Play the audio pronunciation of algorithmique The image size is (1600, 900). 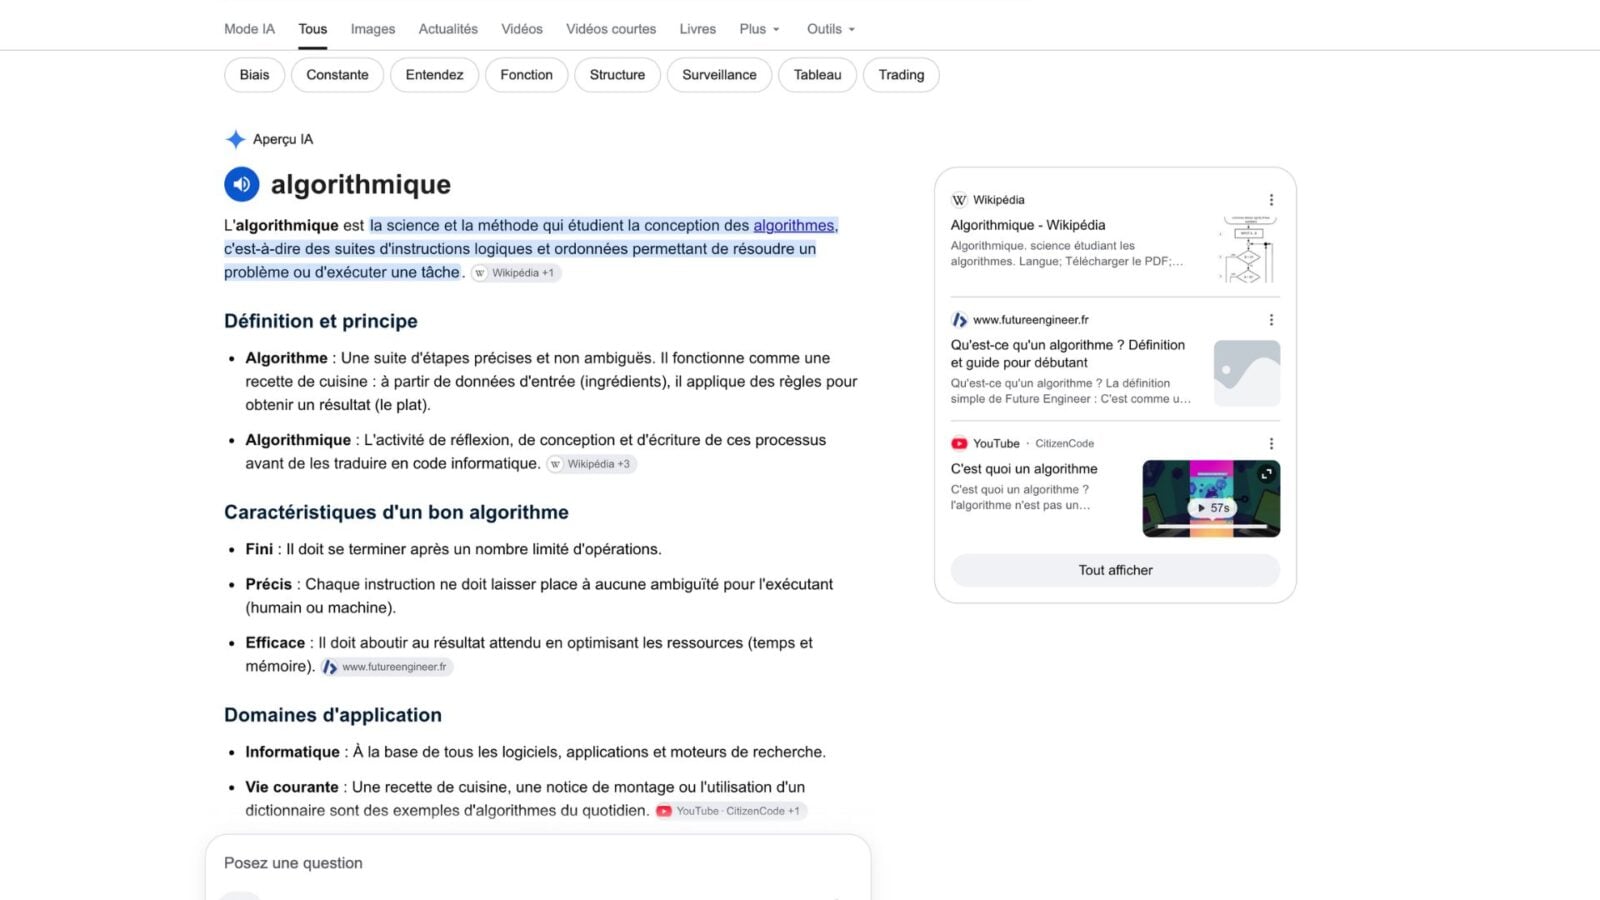[241, 184]
